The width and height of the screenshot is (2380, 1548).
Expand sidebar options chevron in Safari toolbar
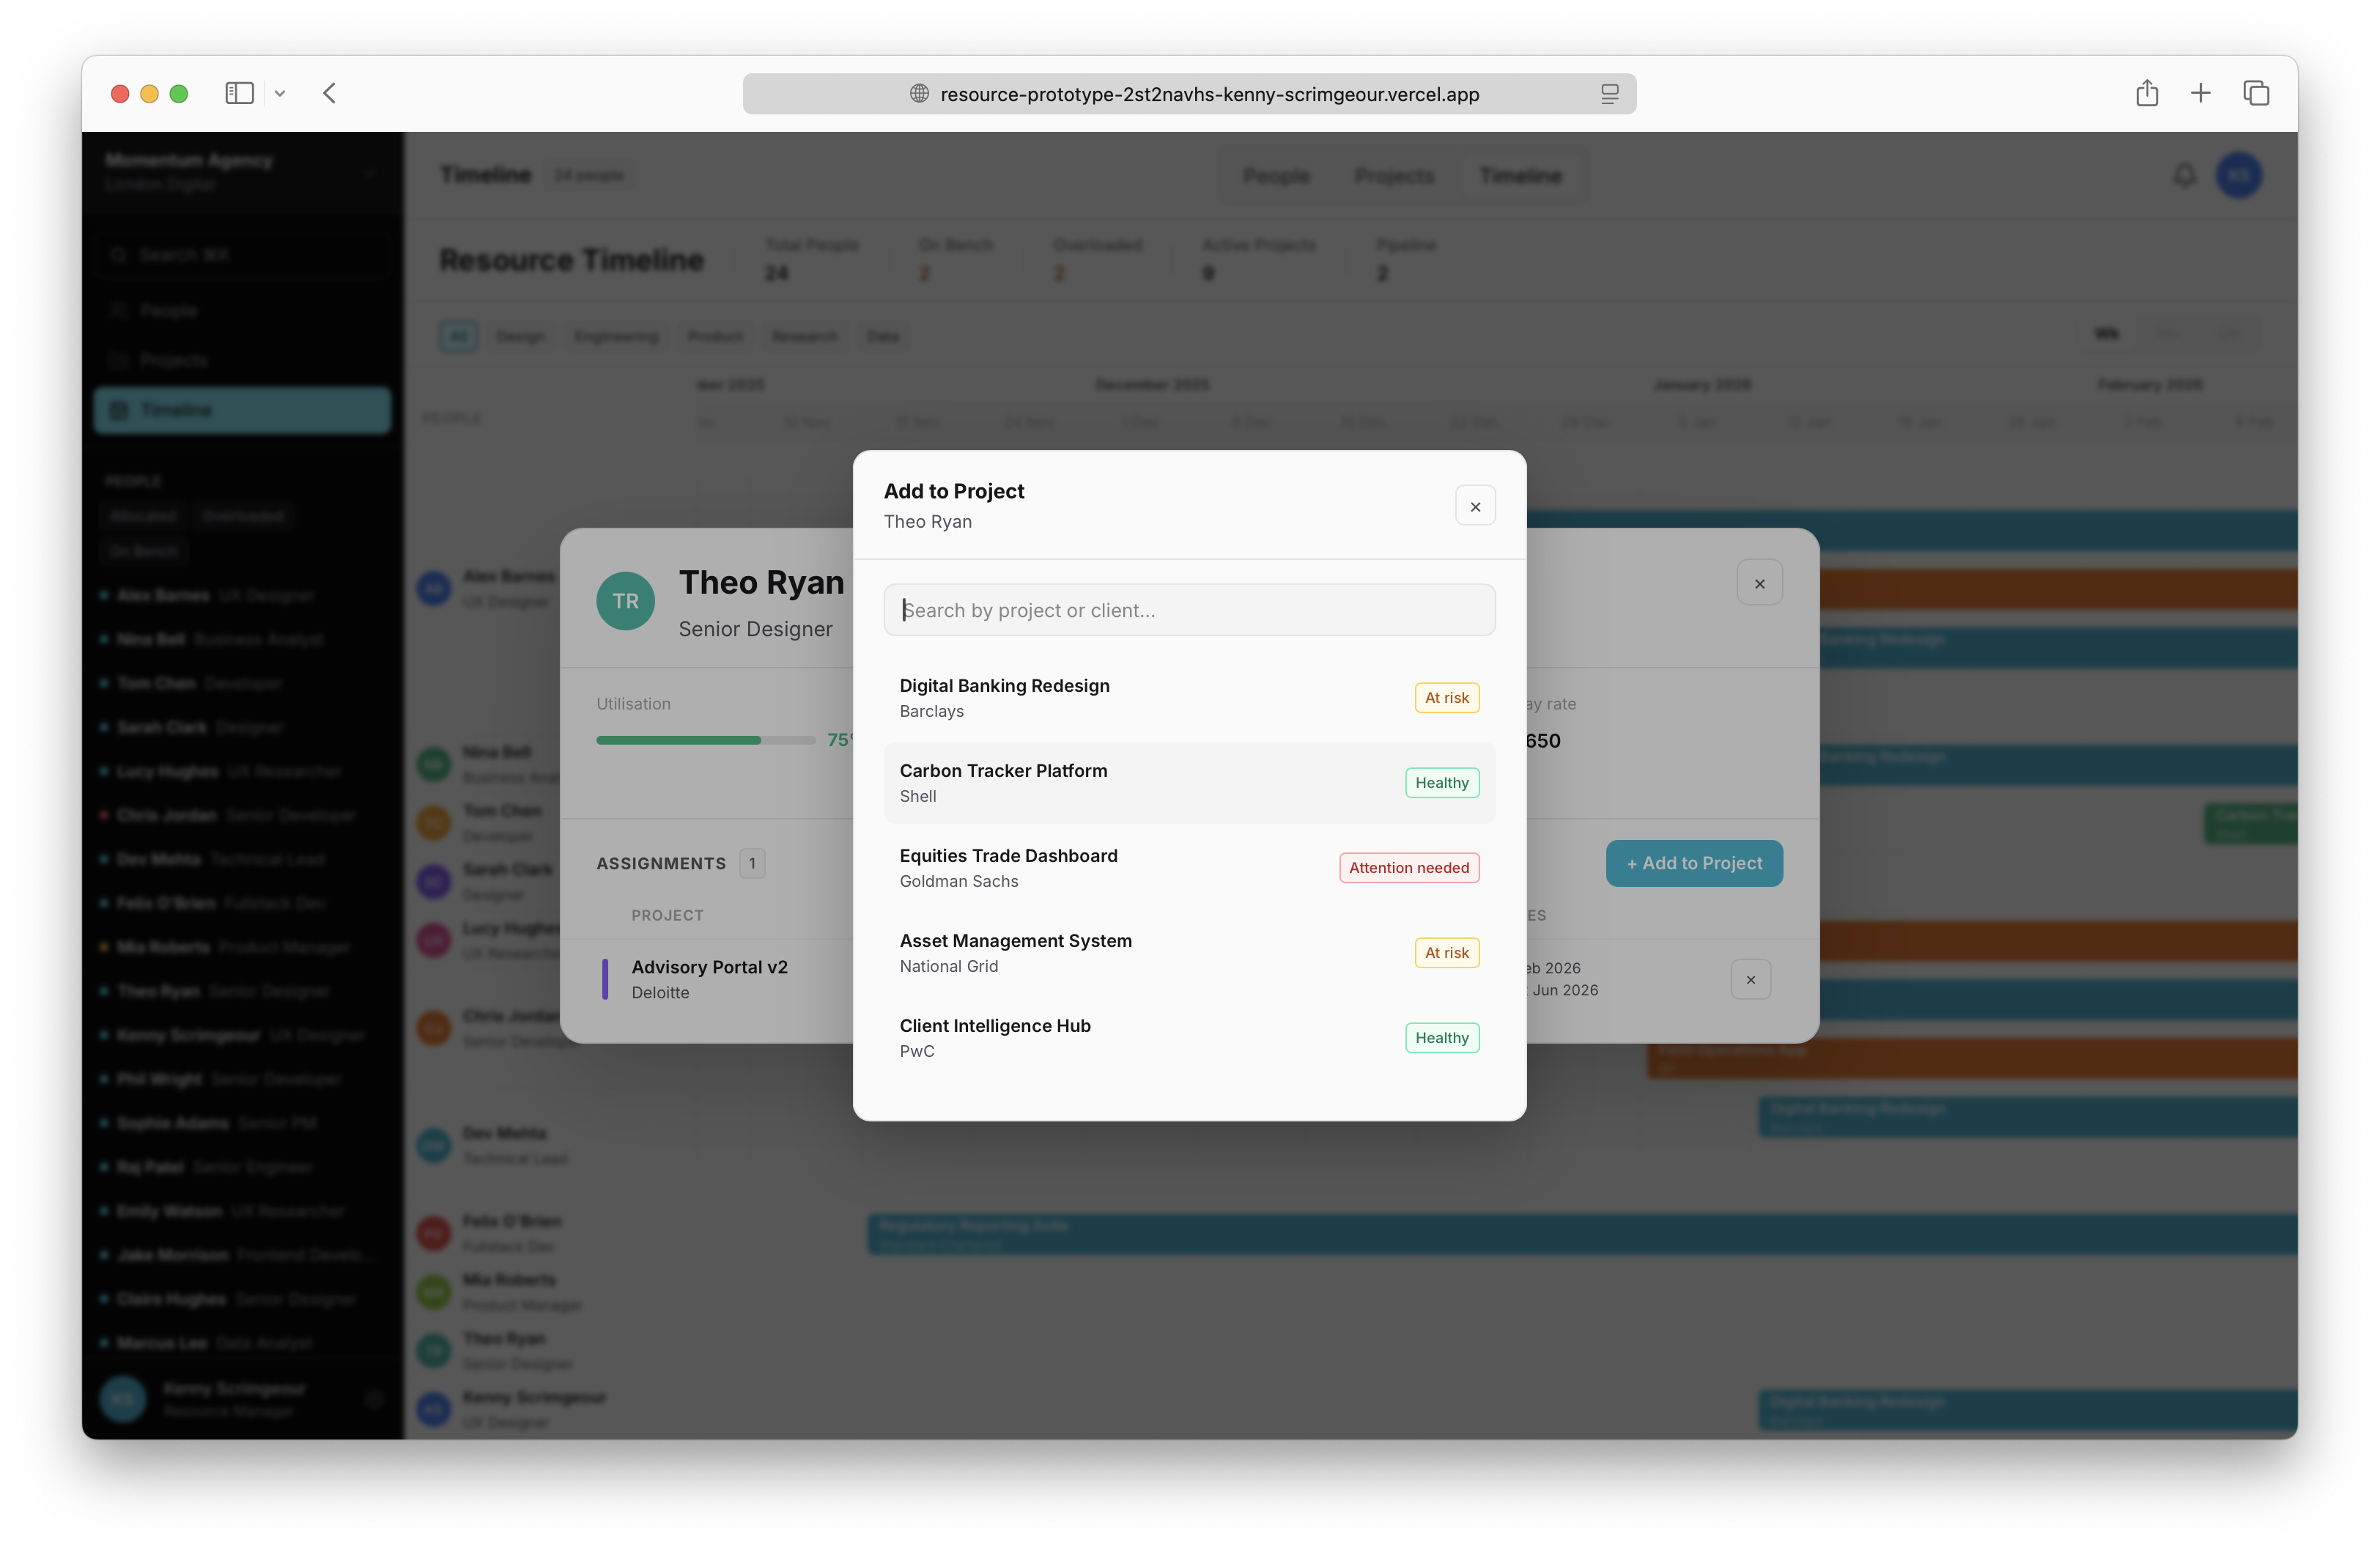point(280,93)
